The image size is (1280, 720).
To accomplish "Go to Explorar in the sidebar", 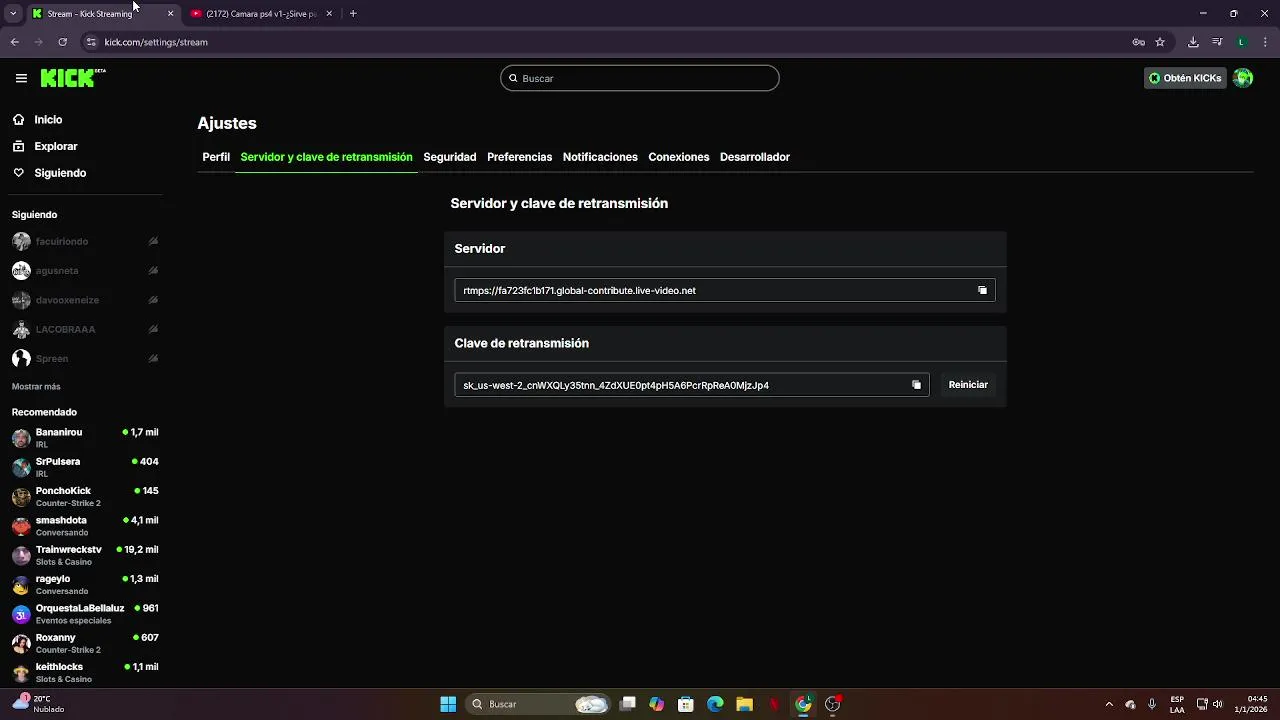I will click(56, 146).
